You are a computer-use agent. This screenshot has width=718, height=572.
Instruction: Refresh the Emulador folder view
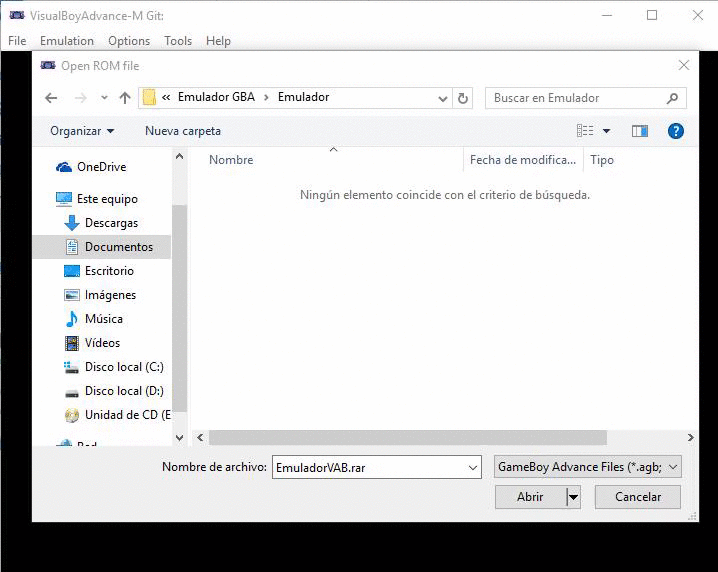tap(463, 98)
